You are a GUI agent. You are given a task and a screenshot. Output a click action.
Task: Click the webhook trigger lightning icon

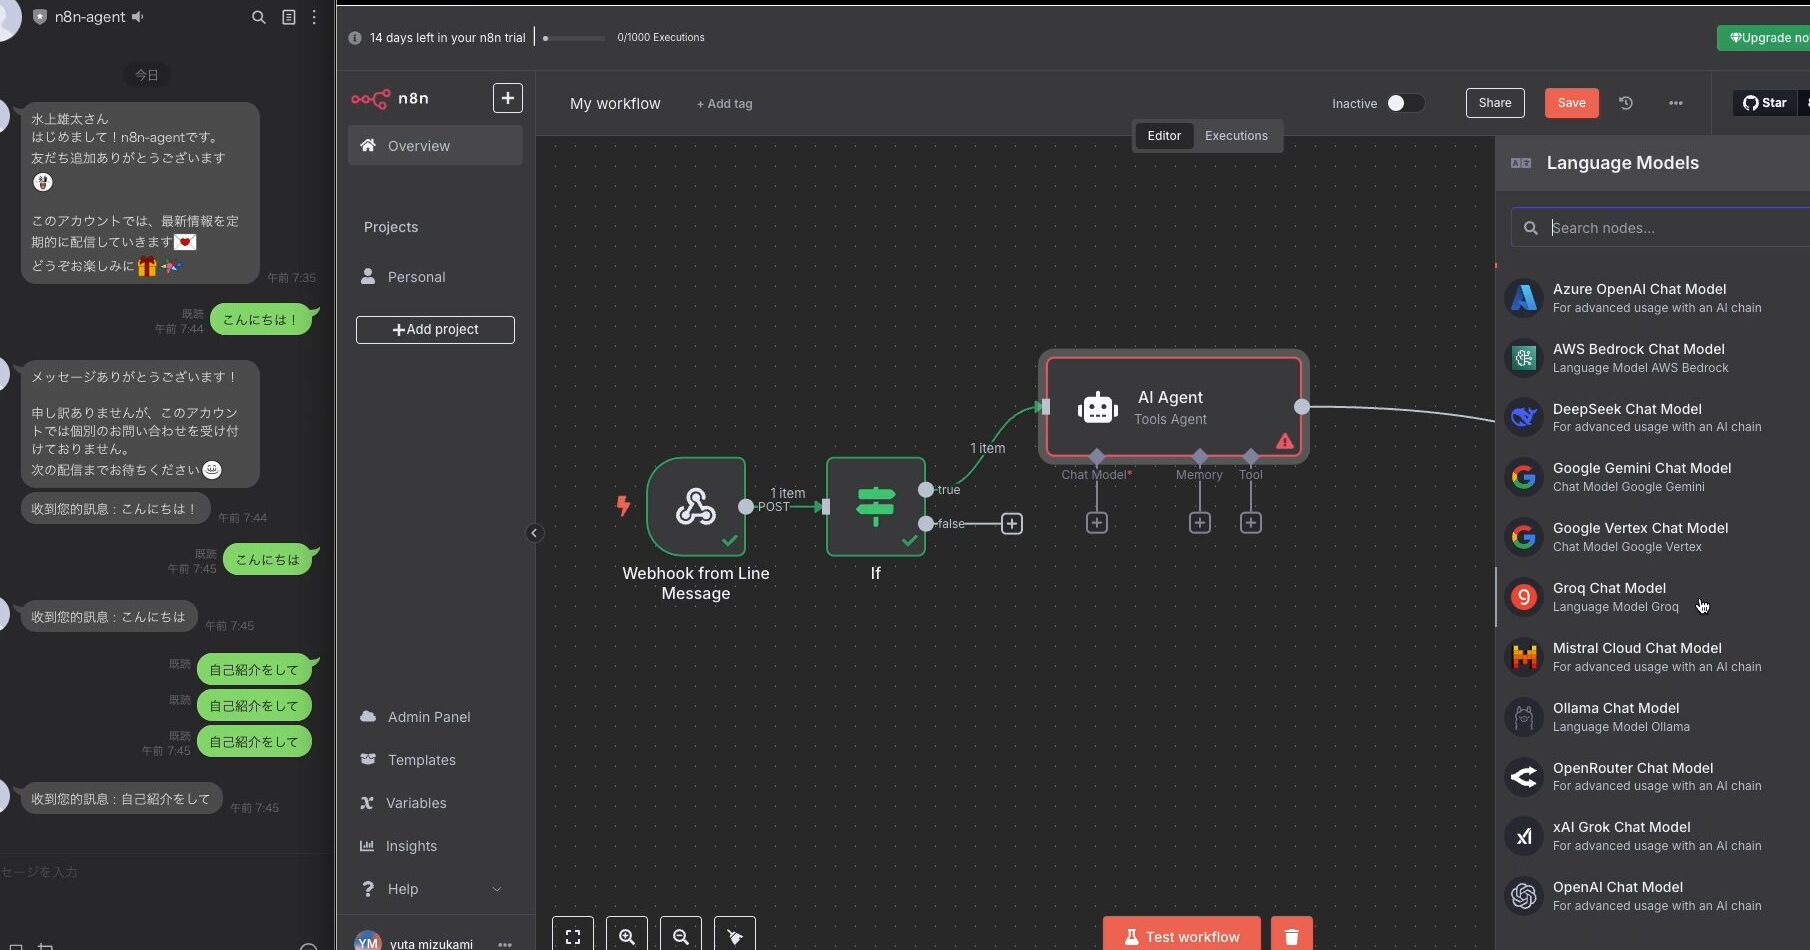623,506
